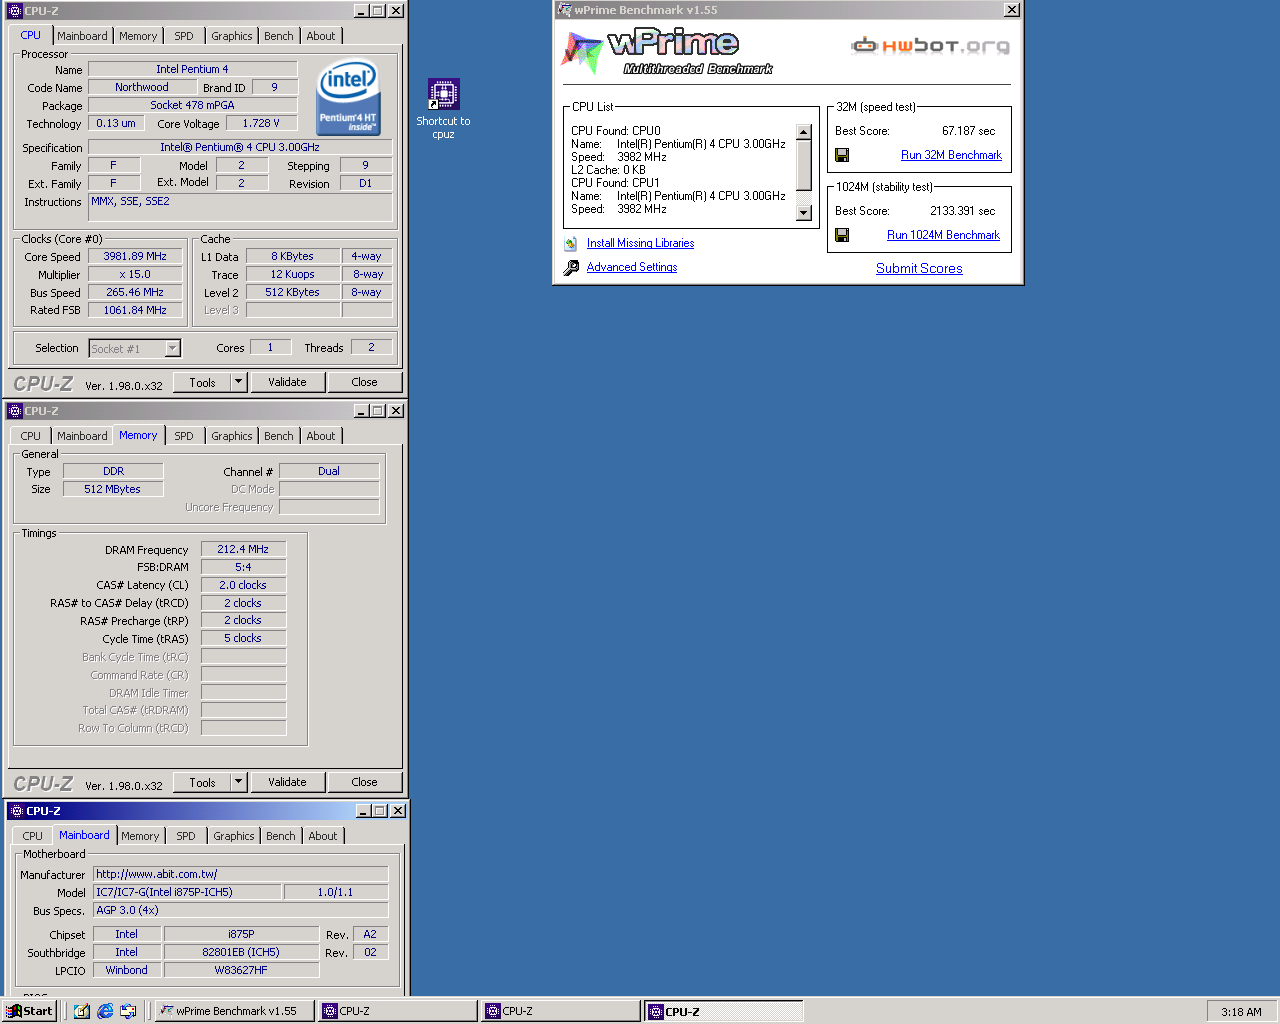Click Run 1024M Benchmark link
1280x1024 pixels.
(x=943, y=235)
